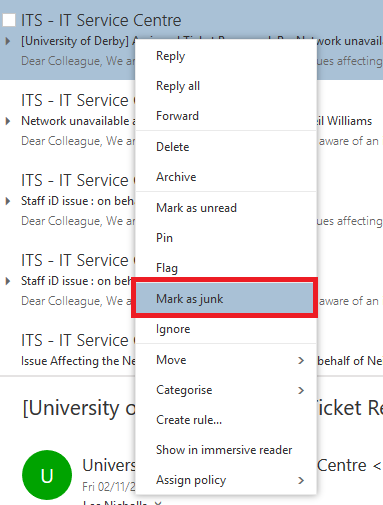Select Flag in the context menu
Viewport: 383px width, 505px height.
coord(226,268)
